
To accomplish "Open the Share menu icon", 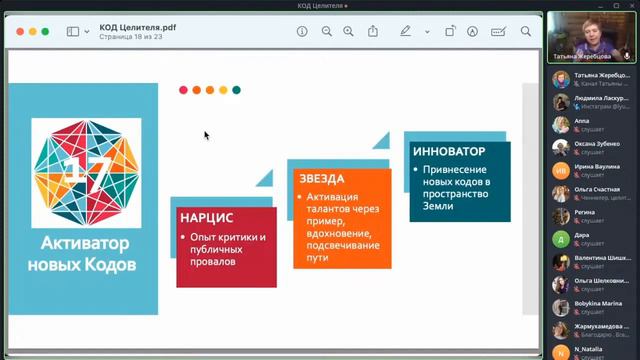I will (373, 31).
